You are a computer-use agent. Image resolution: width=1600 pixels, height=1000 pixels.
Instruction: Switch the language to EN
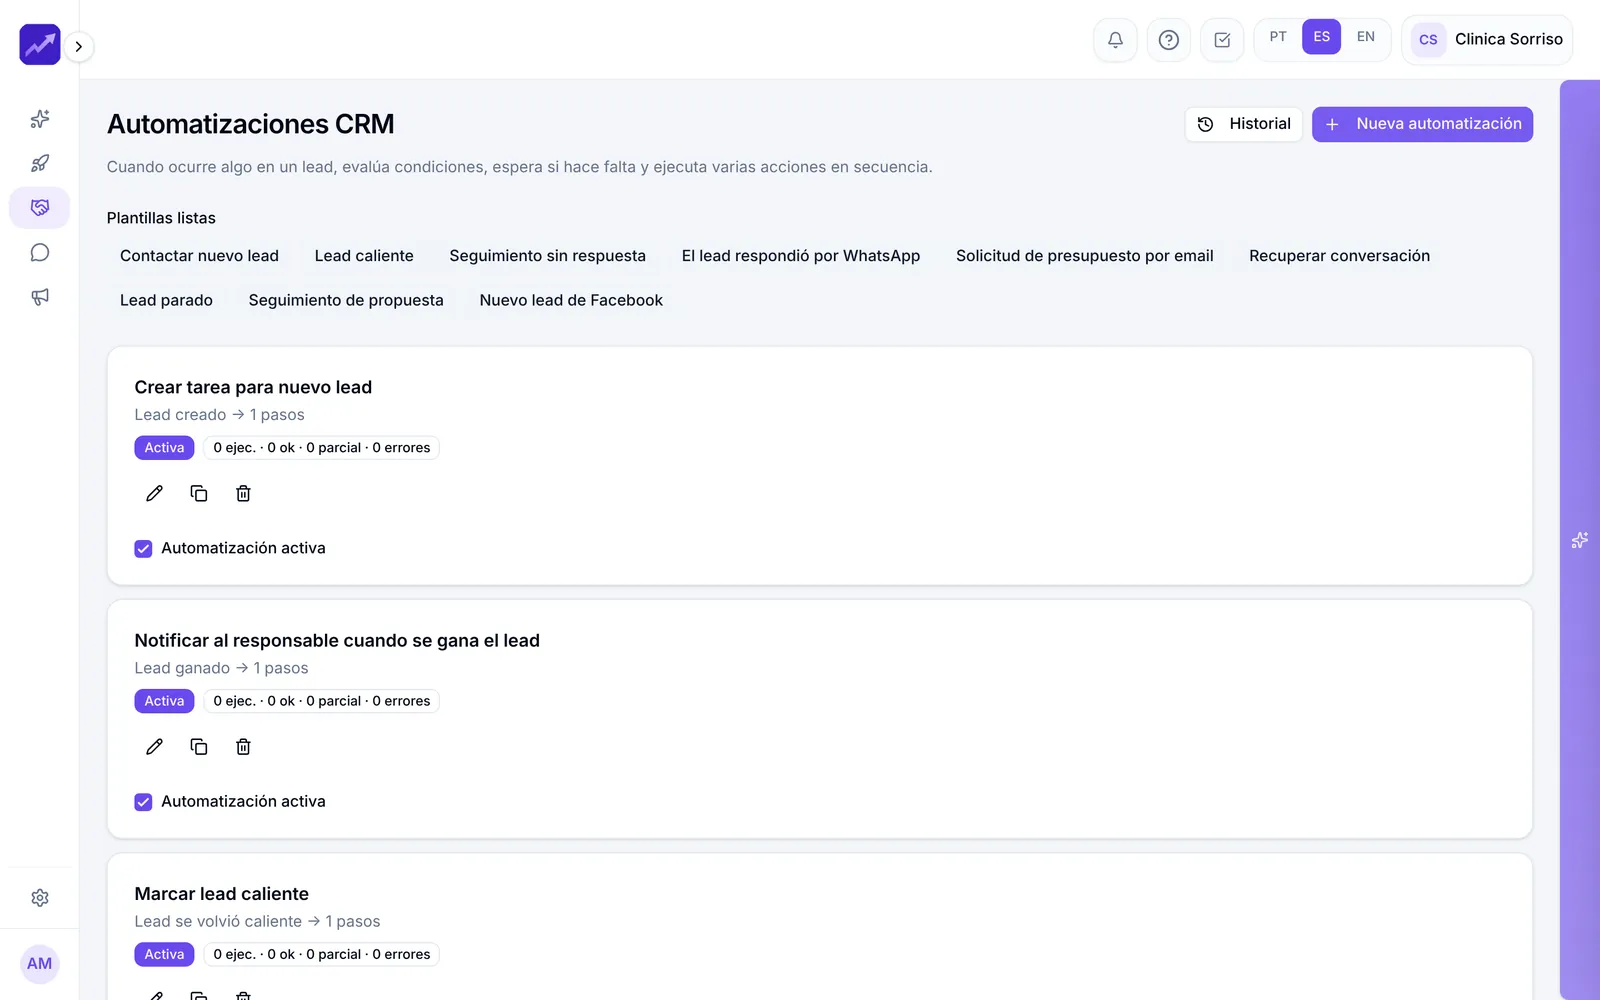click(1365, 37)
